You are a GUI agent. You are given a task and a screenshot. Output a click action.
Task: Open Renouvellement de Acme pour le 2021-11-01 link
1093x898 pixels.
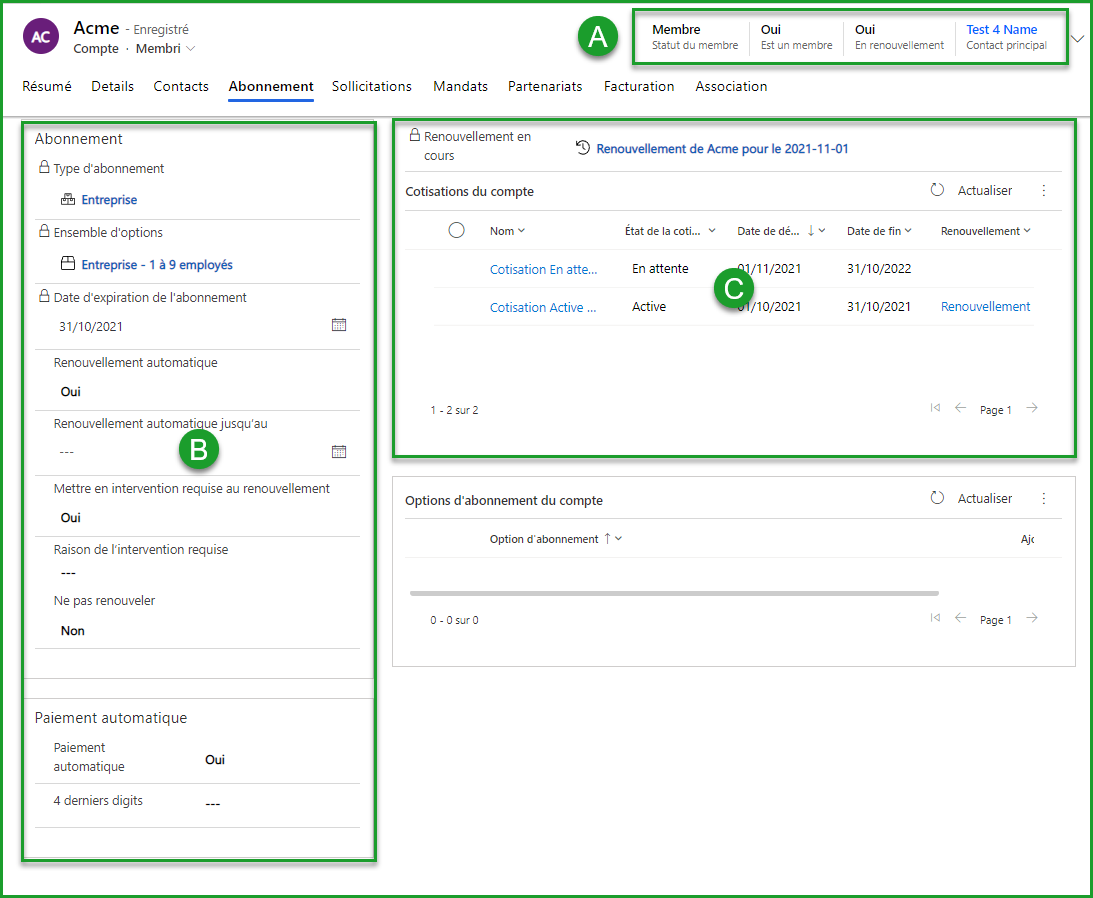click(722, 149)
